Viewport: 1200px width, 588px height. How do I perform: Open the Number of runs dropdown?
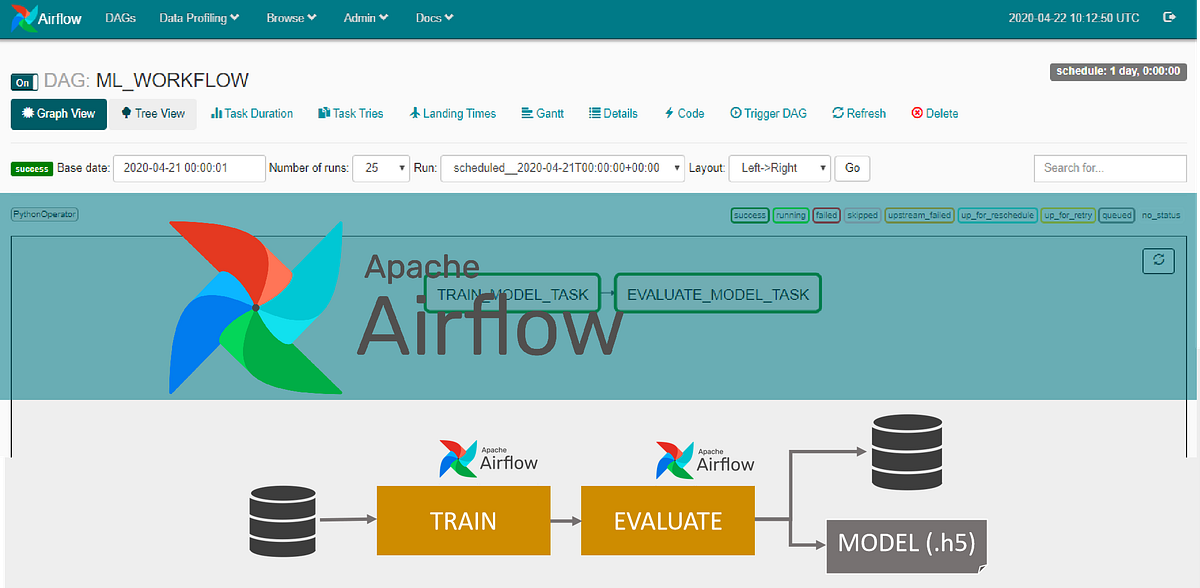(x=381, y=168)
